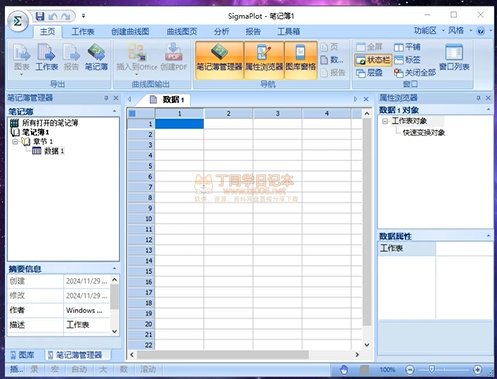The height and width of the screenshot is (379, 497).
Task: Toggle the 图库窗格 button
Action: pos(301,60)
